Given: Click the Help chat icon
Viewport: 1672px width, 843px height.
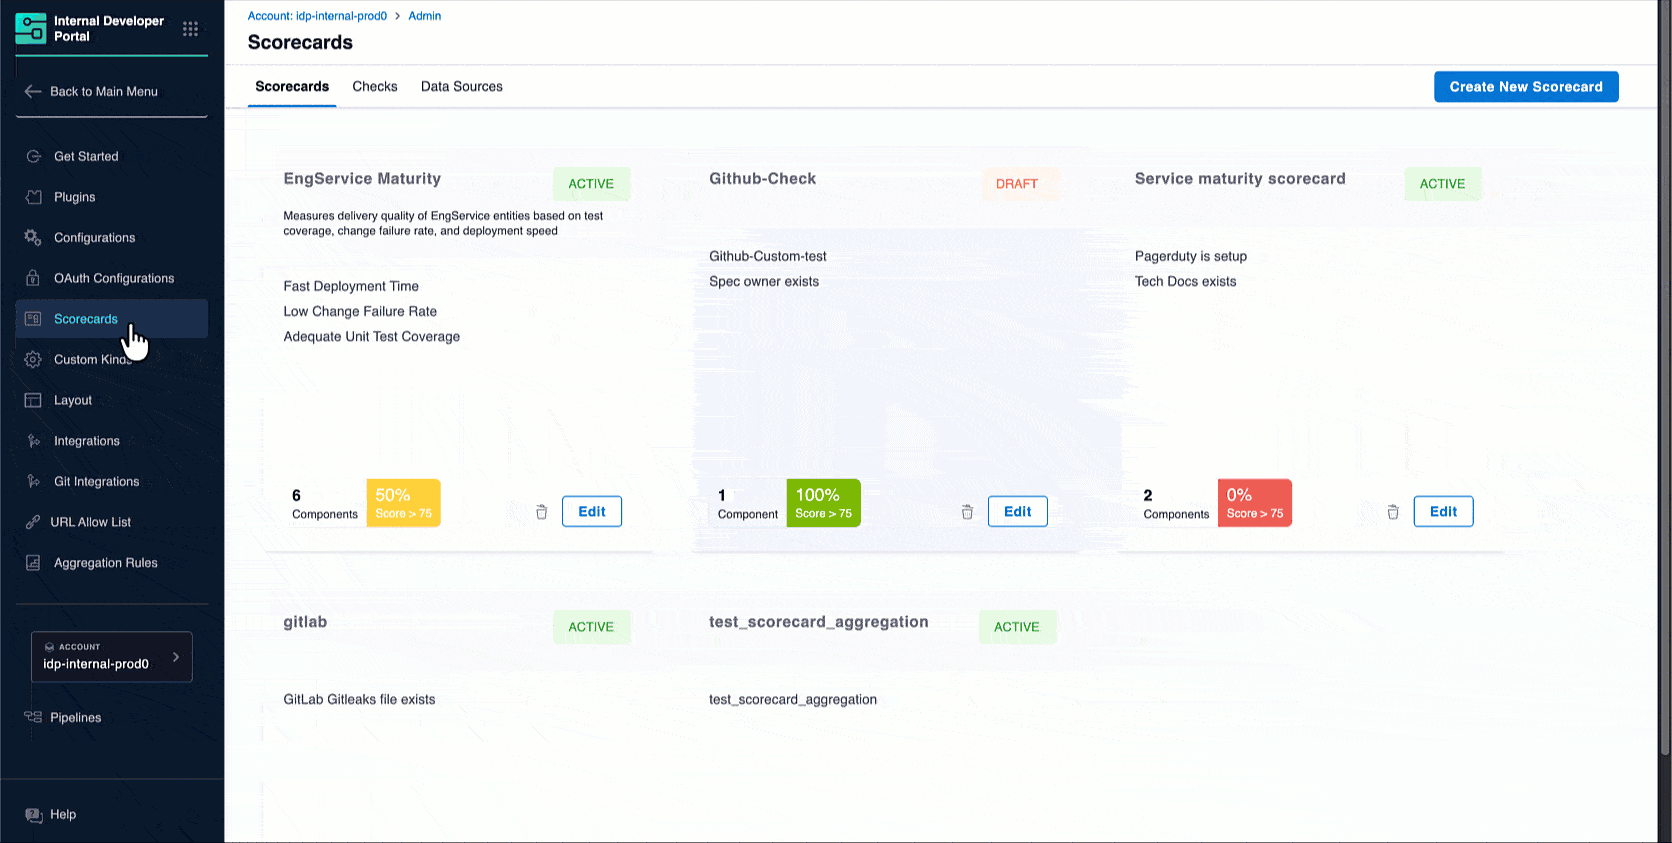Looking at the screenshot, I should click(33, 815).
